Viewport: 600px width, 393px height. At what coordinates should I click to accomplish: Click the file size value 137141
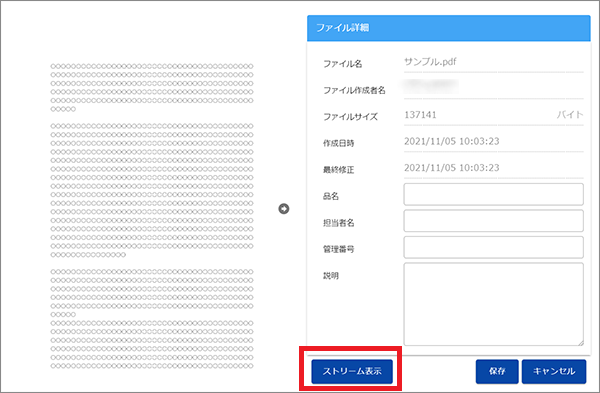420,115
